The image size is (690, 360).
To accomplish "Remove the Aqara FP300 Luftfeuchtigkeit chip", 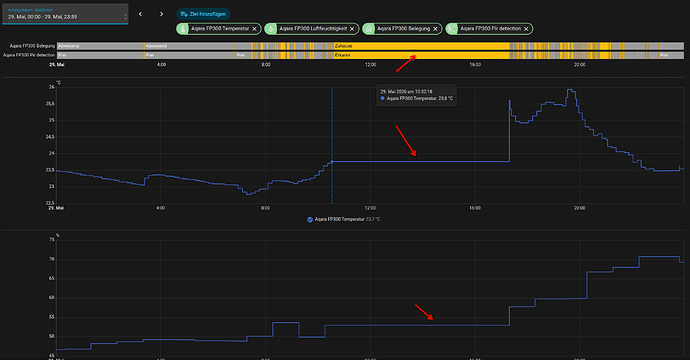I will coord(352,29).
